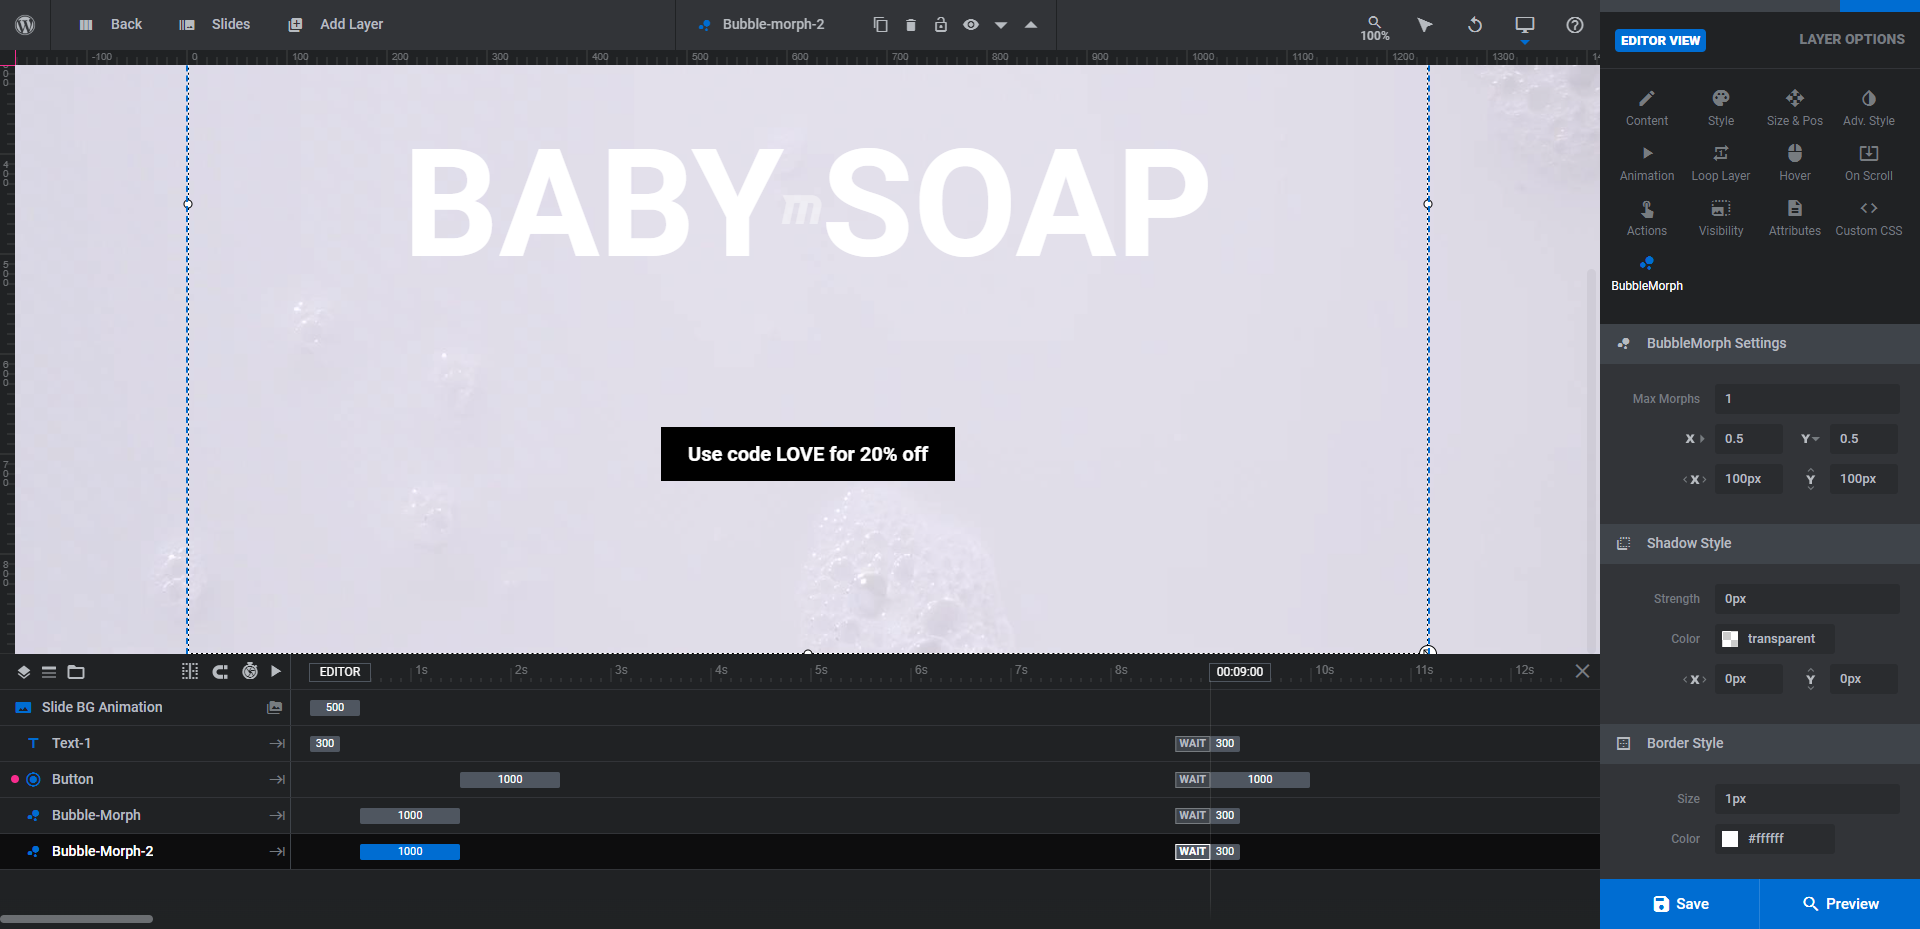Screen dimensions: 1920x929
Task: Click the Bubble-Morph-2 blue 1000 animation bar
Action: point(410,852)
